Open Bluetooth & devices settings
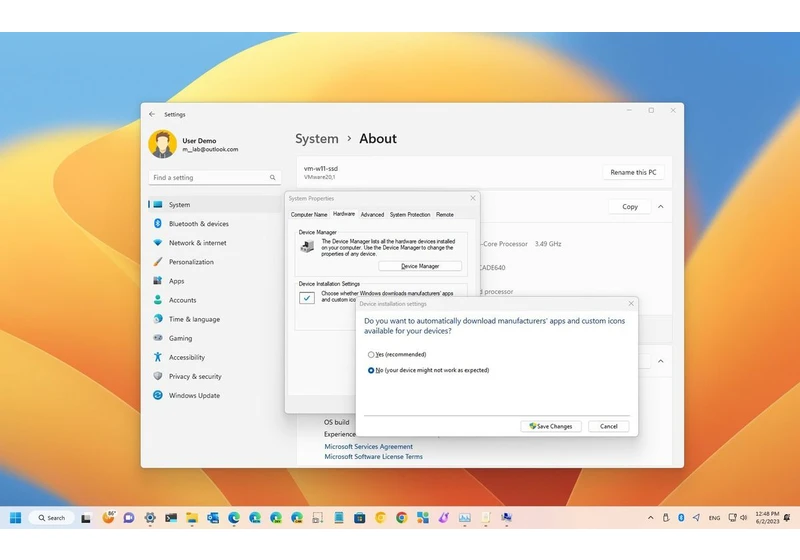This screenshot has width=800, height=560. [215, 223]
